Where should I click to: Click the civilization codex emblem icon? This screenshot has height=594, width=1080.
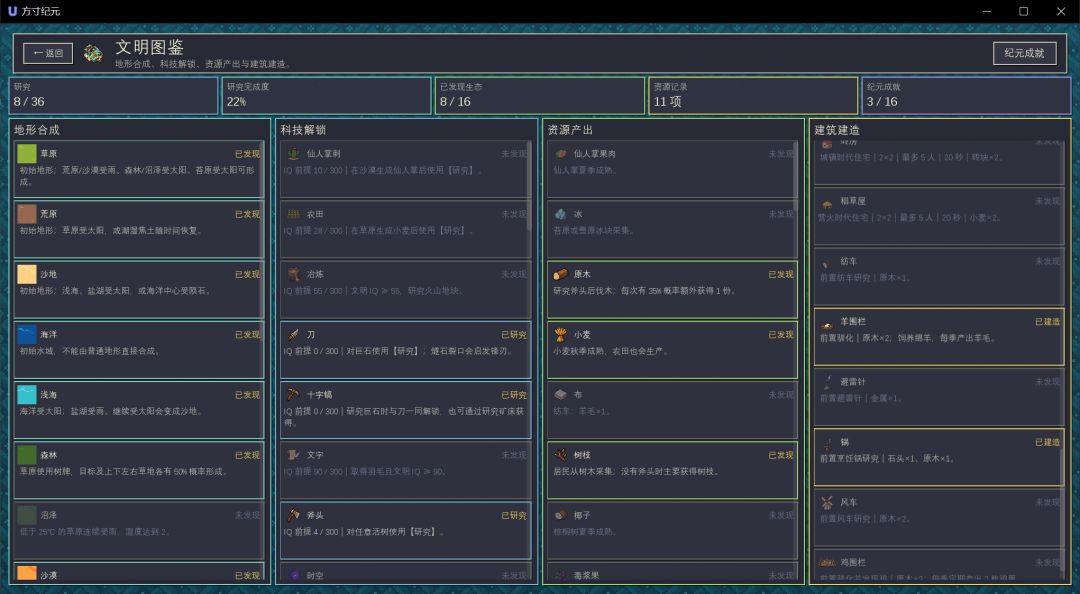click(x=93, y=53)
